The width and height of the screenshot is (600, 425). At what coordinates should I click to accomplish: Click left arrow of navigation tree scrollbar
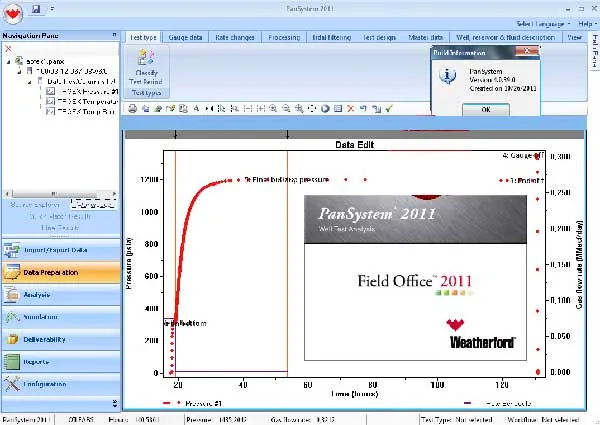coord(7,194)
